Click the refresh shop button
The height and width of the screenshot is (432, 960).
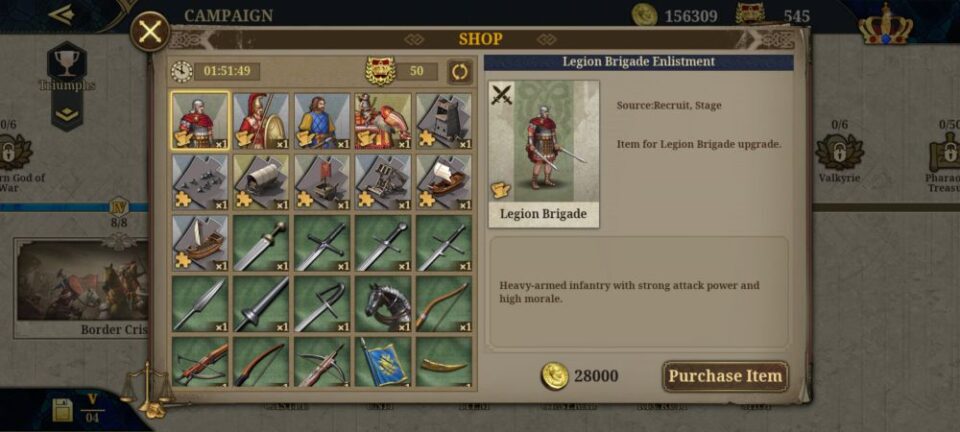[460, 72]
